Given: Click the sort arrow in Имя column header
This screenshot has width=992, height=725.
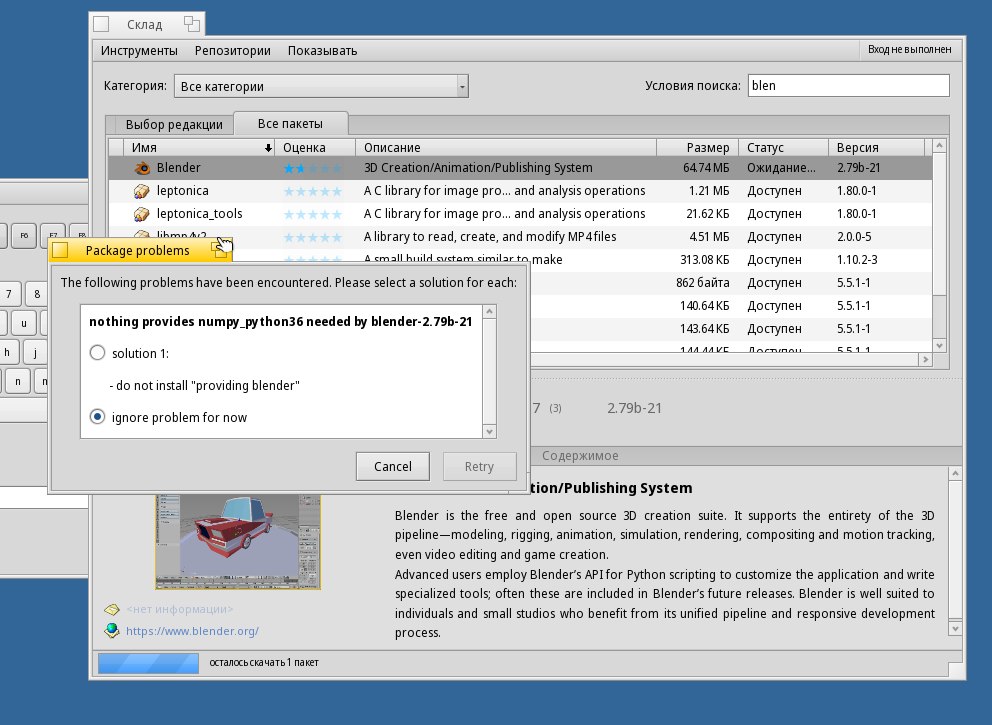Looking at the screenshot, I should (268, 148).
